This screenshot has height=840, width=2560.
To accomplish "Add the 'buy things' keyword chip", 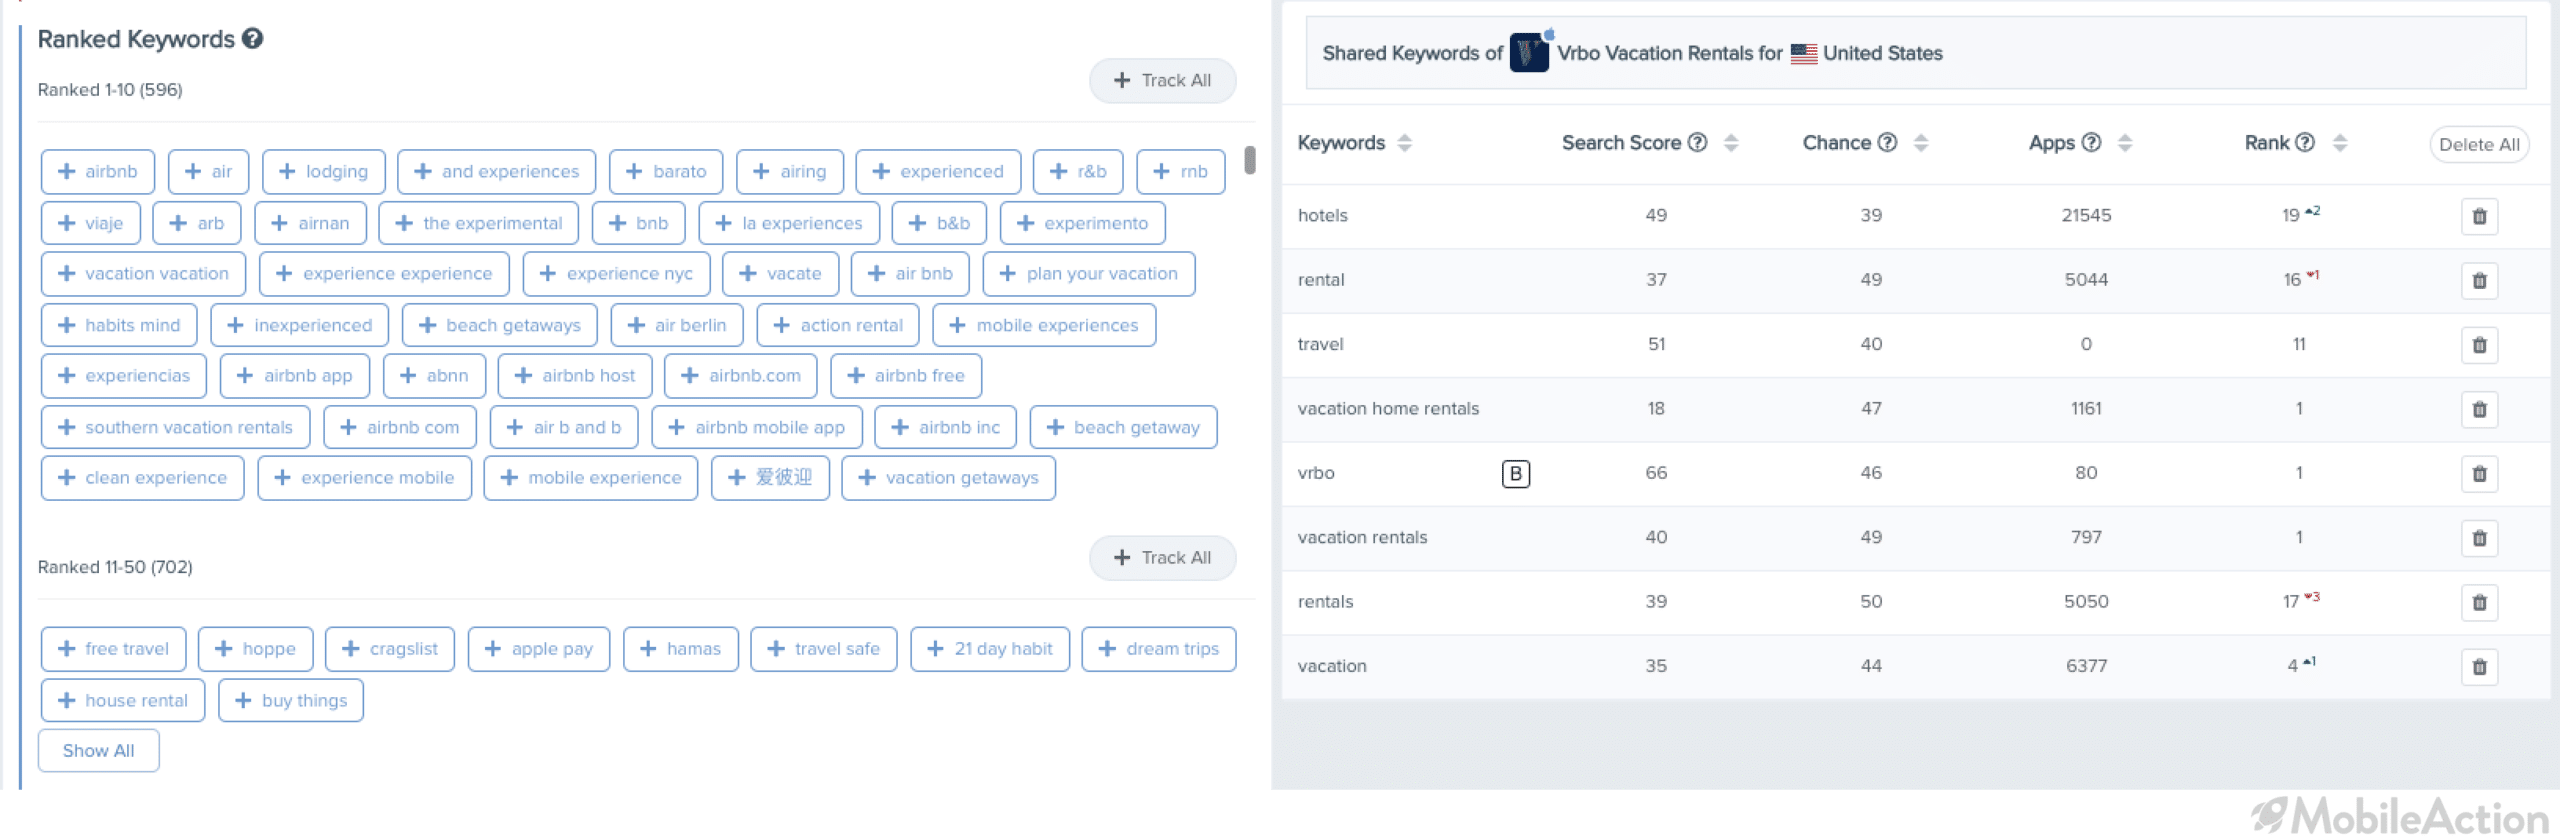I will (290, 700).
